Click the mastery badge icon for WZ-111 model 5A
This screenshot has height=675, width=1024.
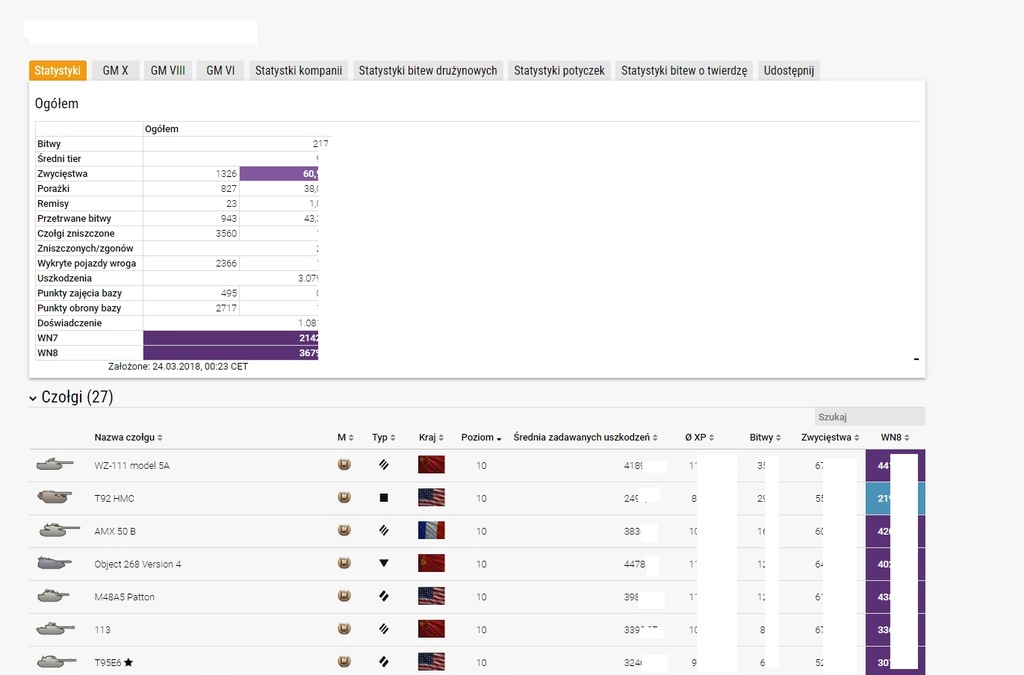344,465
